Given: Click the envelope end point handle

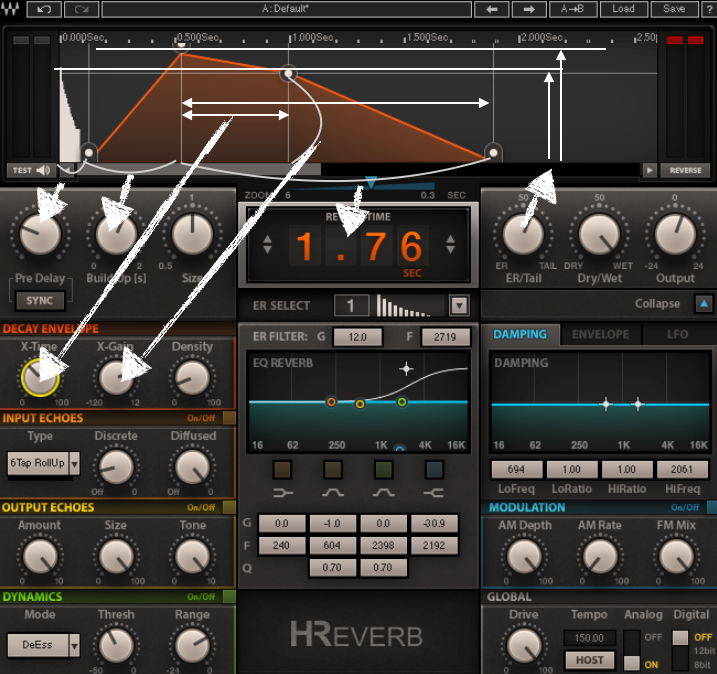Looking at the screenshot, I should click(x=493, y=152).
